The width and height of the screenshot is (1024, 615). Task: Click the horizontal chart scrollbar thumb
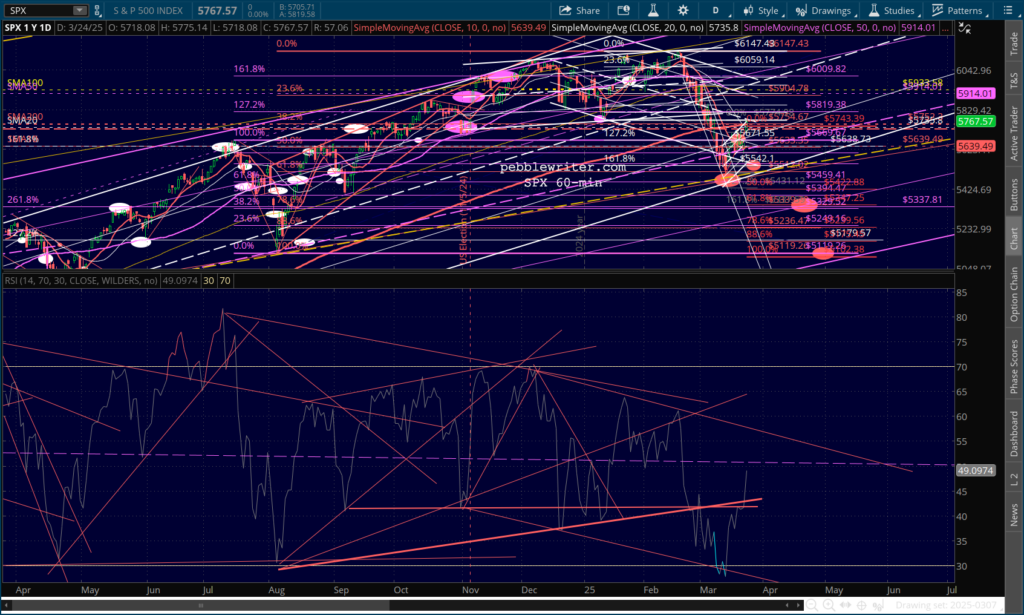[200, 605]
